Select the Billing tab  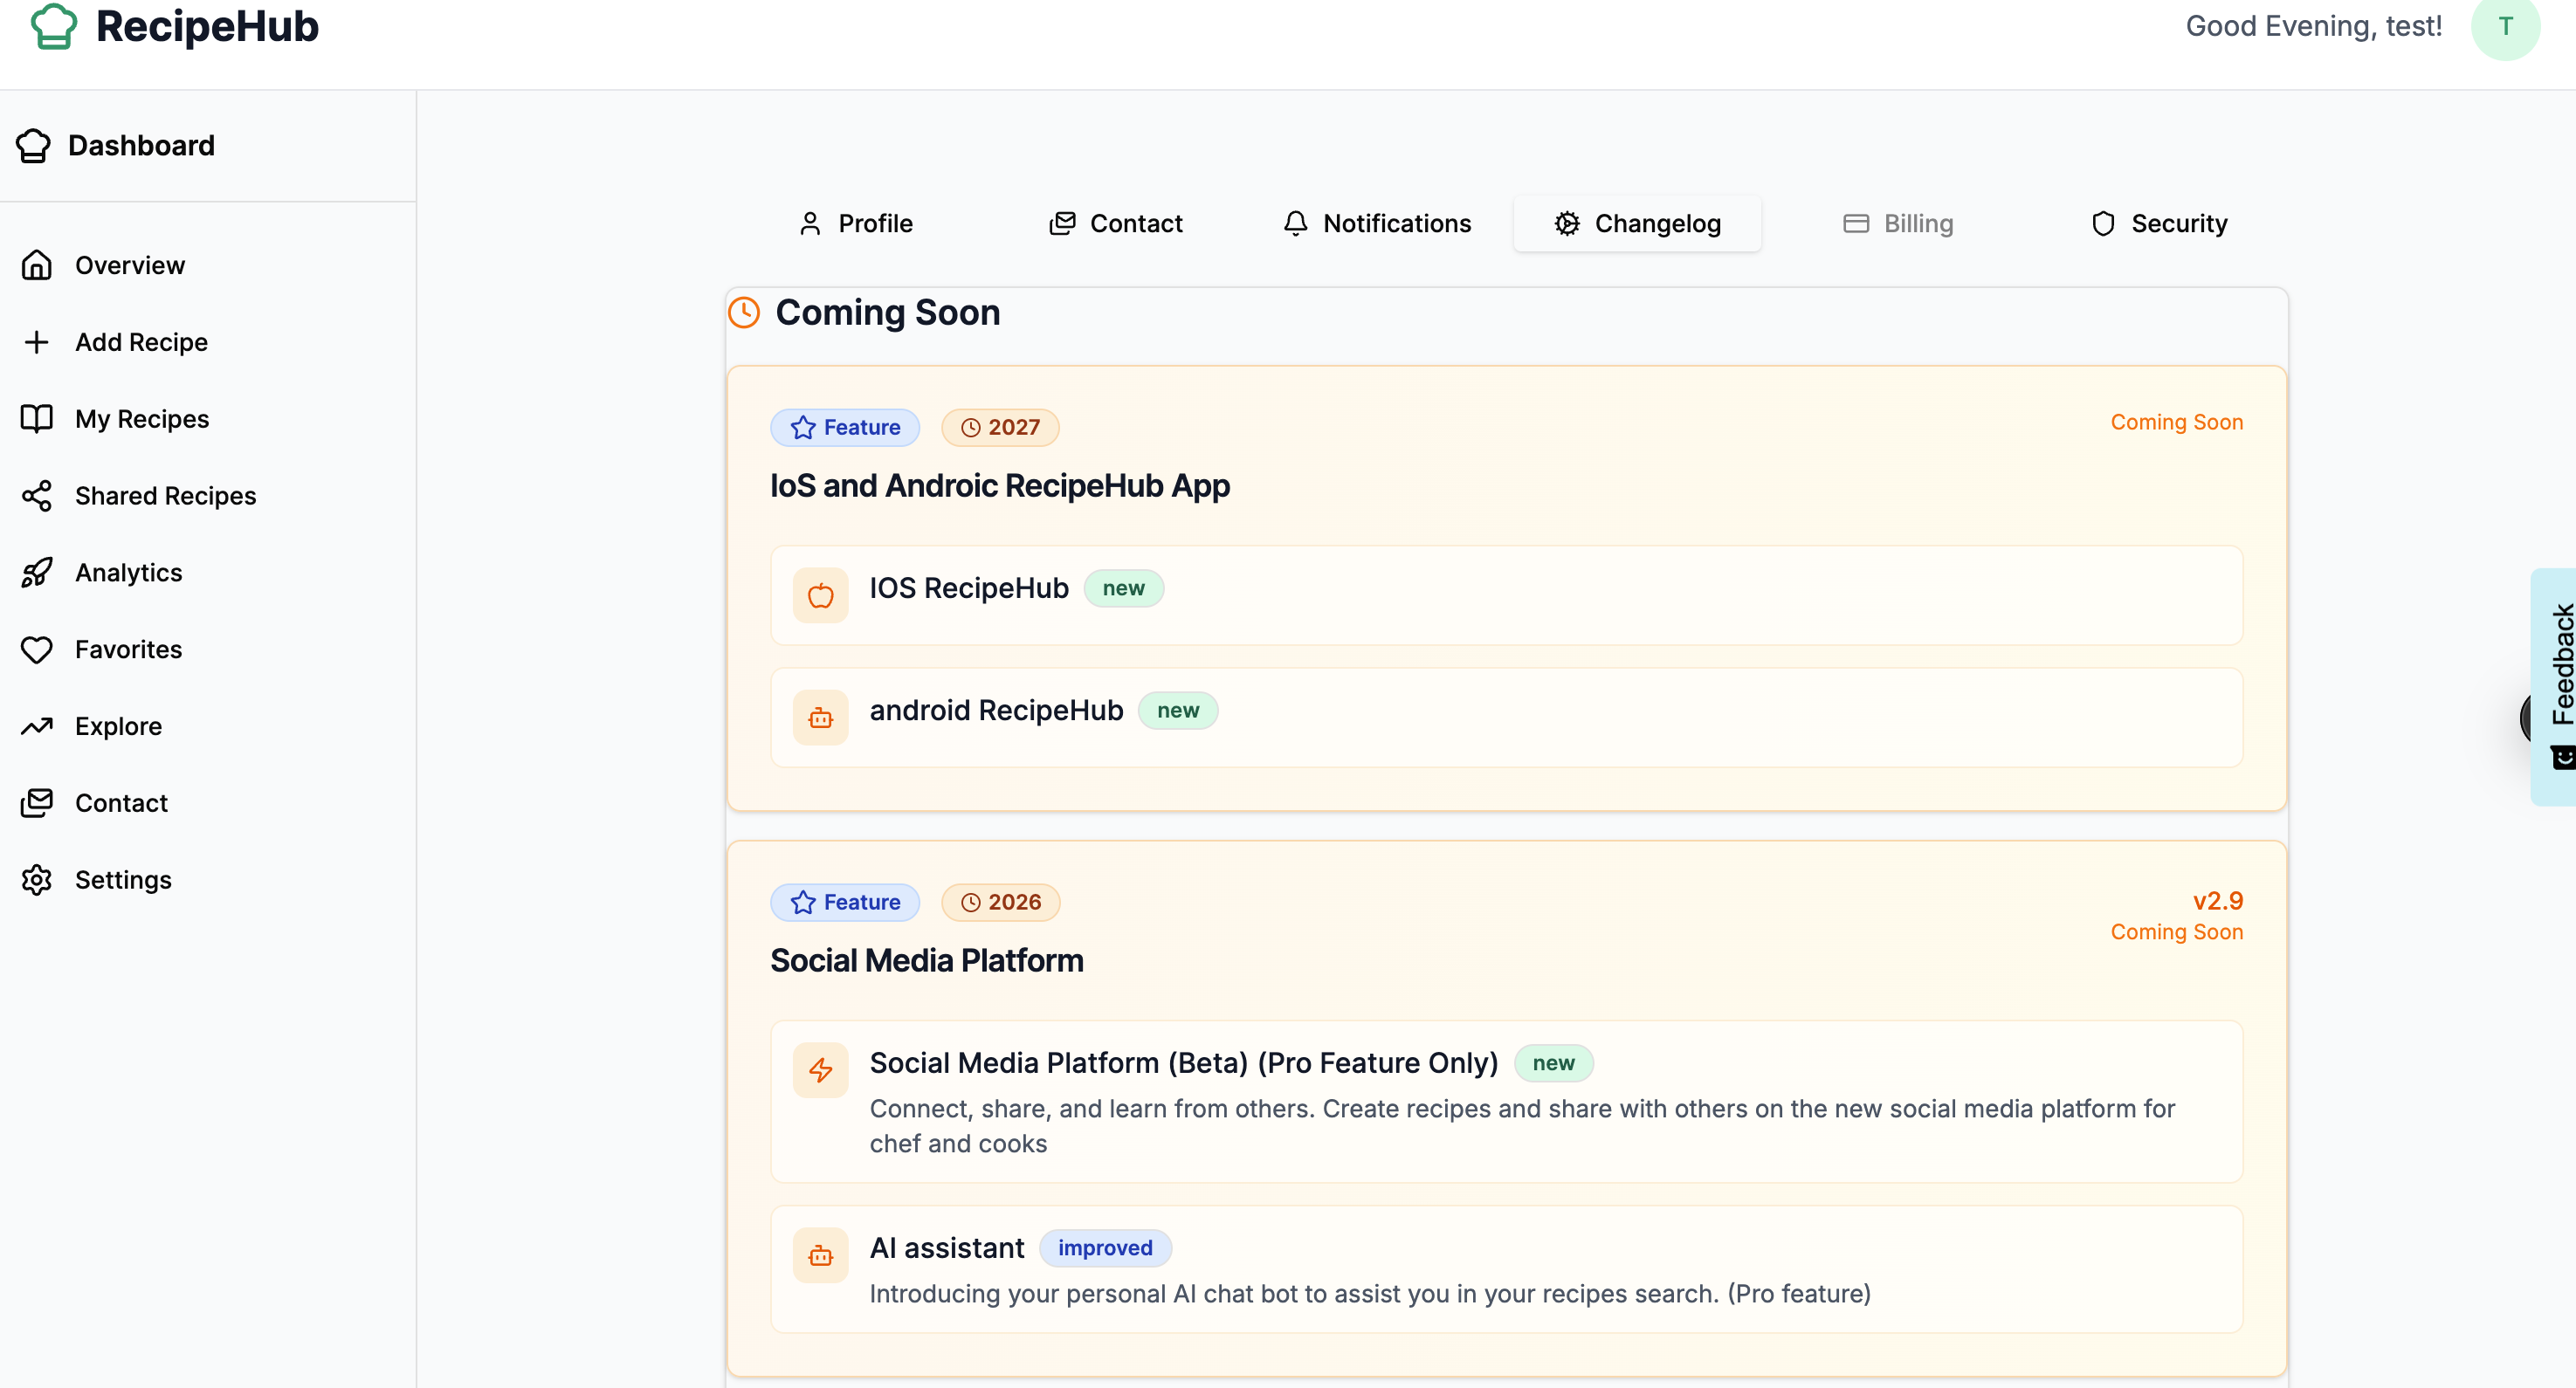(1898, 223)
